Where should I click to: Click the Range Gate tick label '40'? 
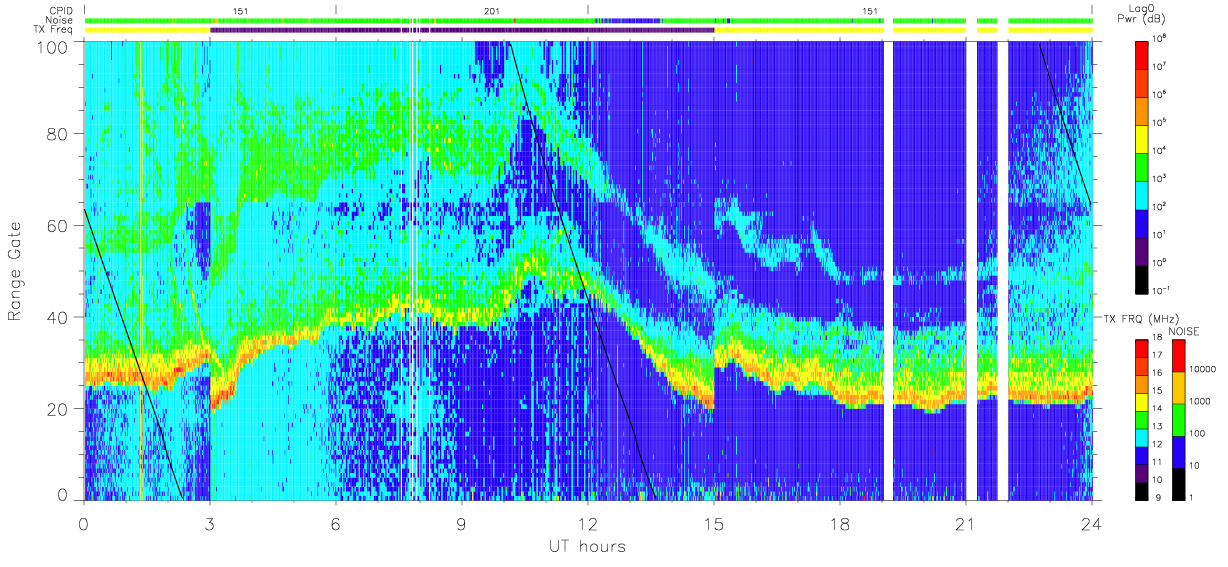pyautogui.click(x=59, y=317)
